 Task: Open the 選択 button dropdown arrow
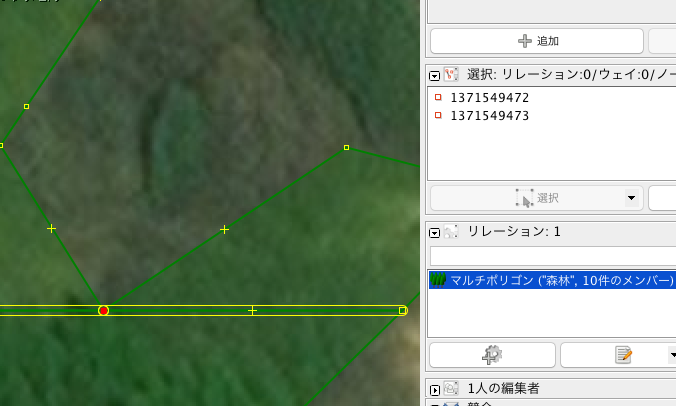pyautogui.click(x=632, y=198)
